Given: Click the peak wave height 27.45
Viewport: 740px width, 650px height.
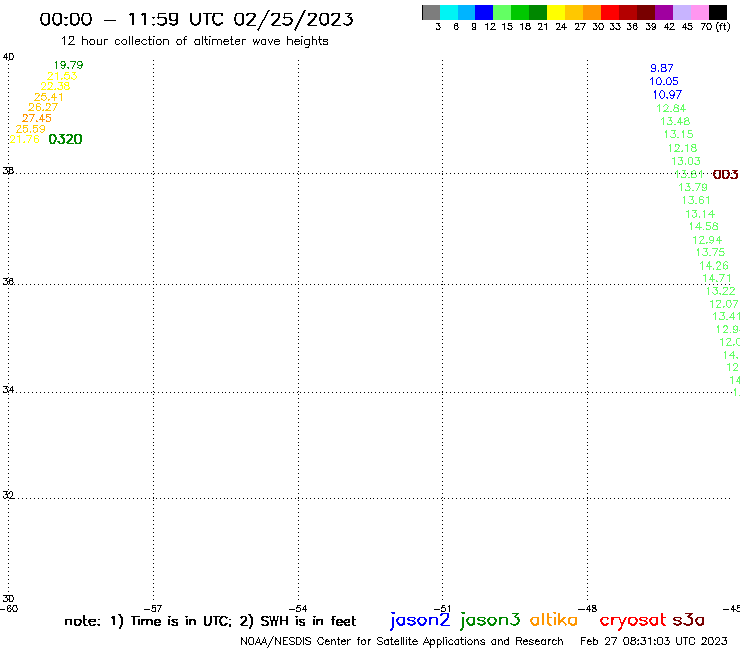Looking at the screenshot, I should (x=37, y=118).
